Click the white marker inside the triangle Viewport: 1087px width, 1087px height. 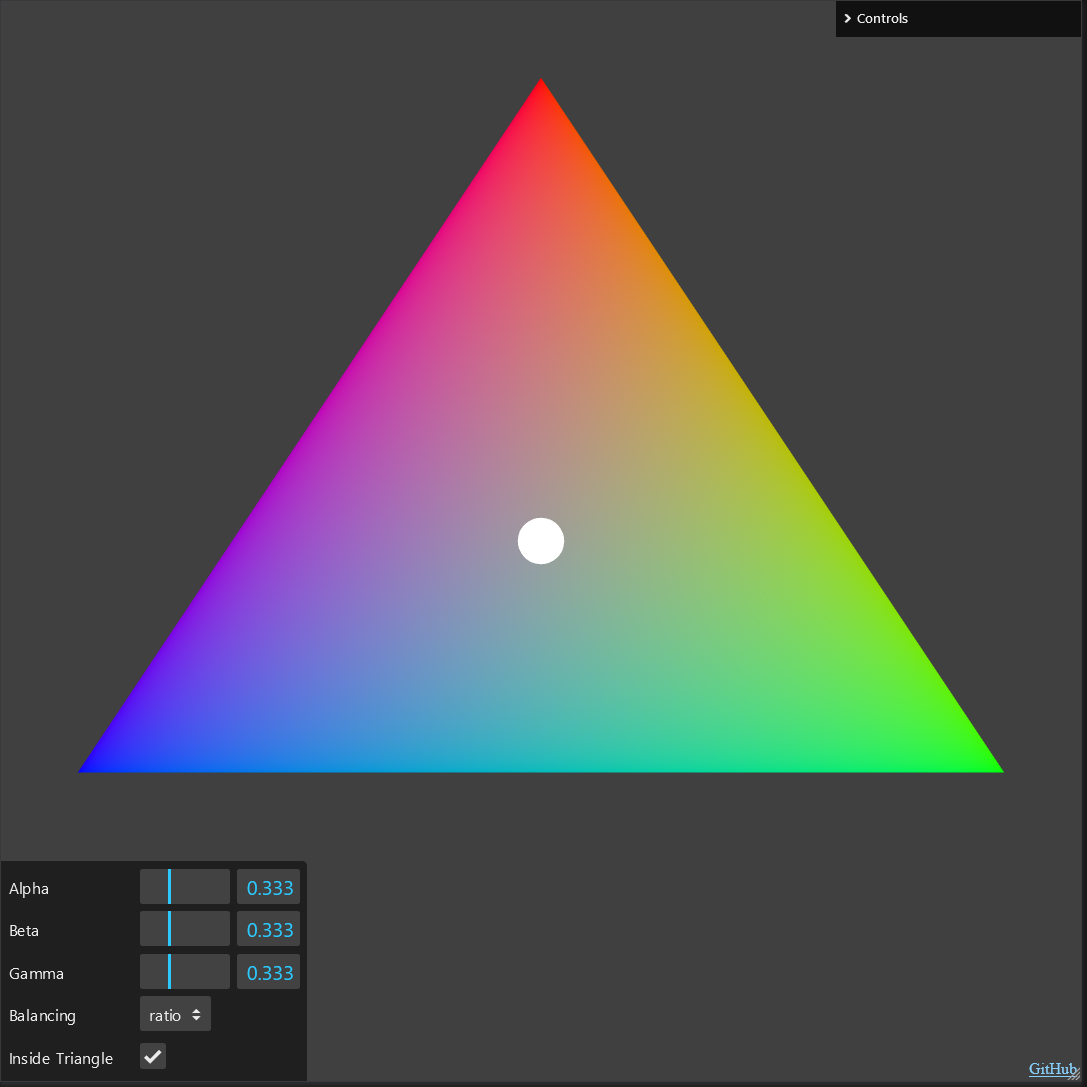541,541
